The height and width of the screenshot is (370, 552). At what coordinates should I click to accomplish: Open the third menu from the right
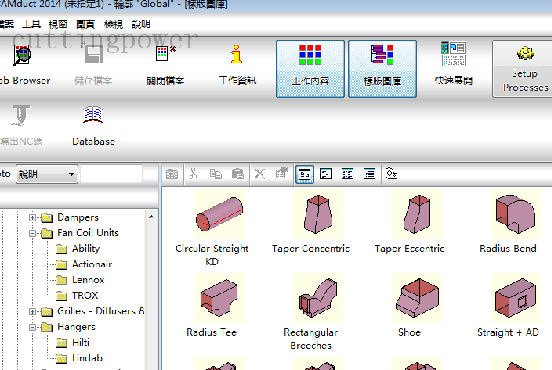pos(86,24)
